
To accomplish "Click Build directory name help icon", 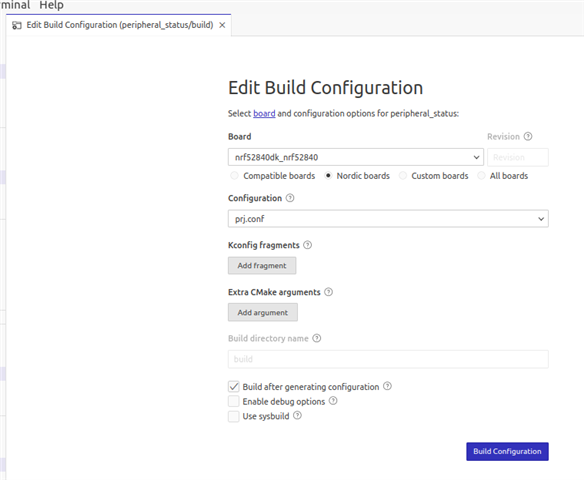I will (x=317, y=338).
